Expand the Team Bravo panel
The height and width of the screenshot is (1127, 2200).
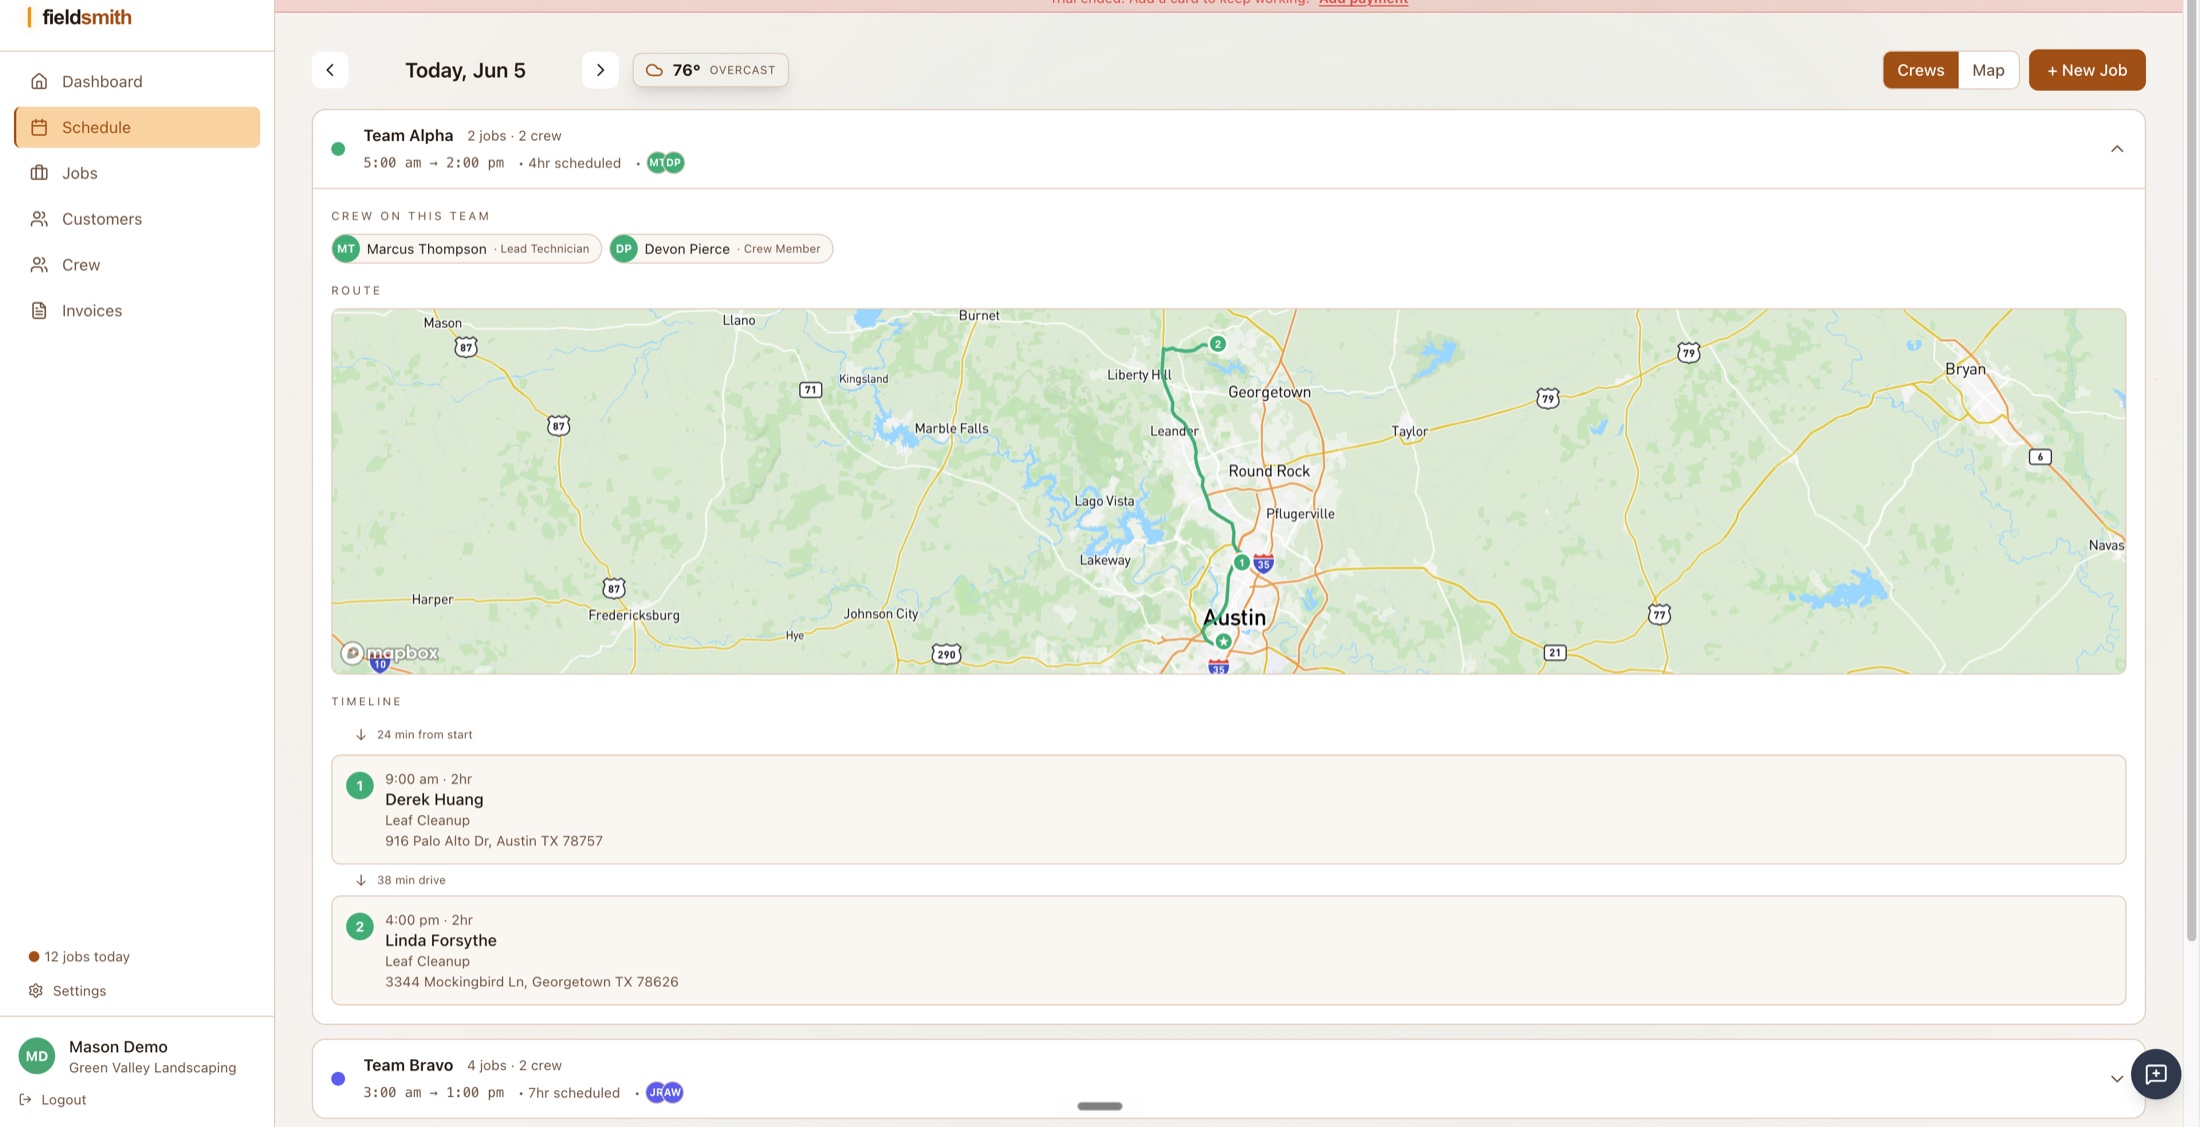(x=2117, y=1079)
